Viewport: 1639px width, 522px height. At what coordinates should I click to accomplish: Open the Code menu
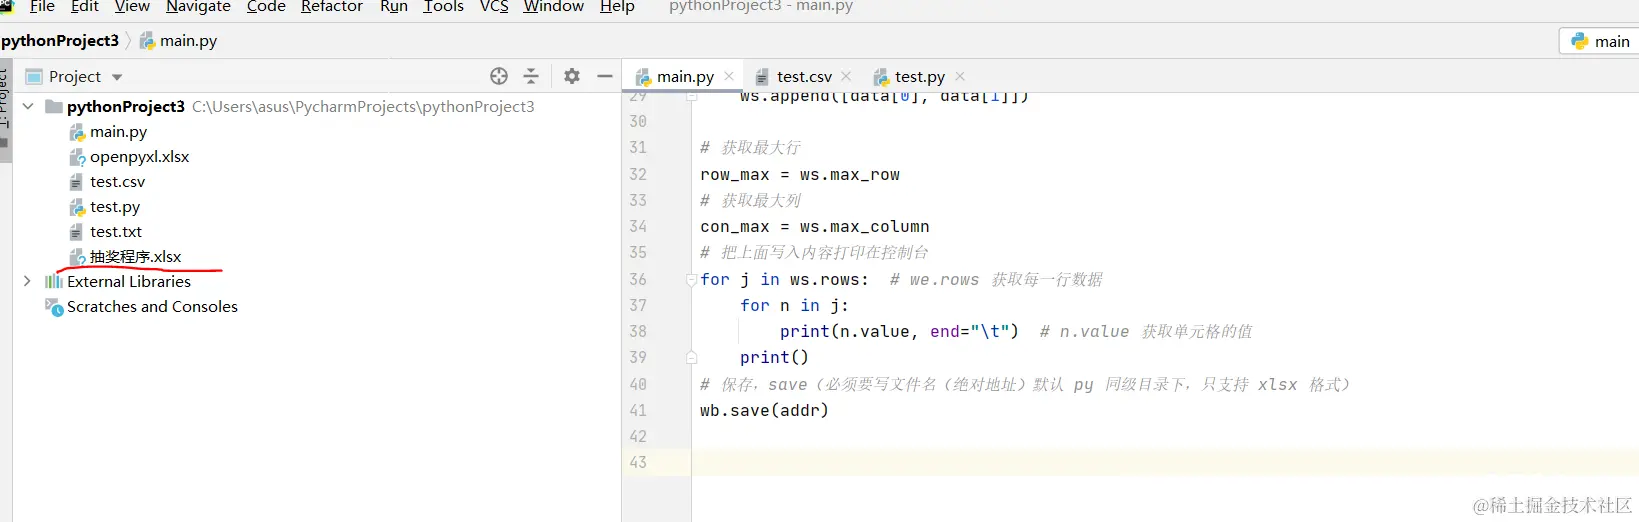266,6
